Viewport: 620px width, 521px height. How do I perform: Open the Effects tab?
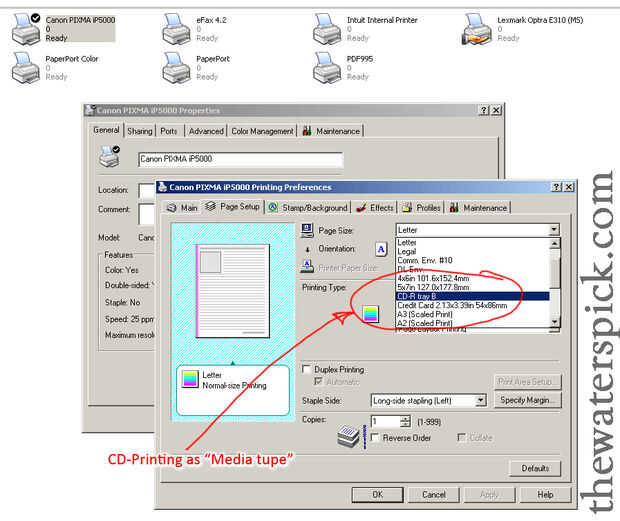[375, 208]
